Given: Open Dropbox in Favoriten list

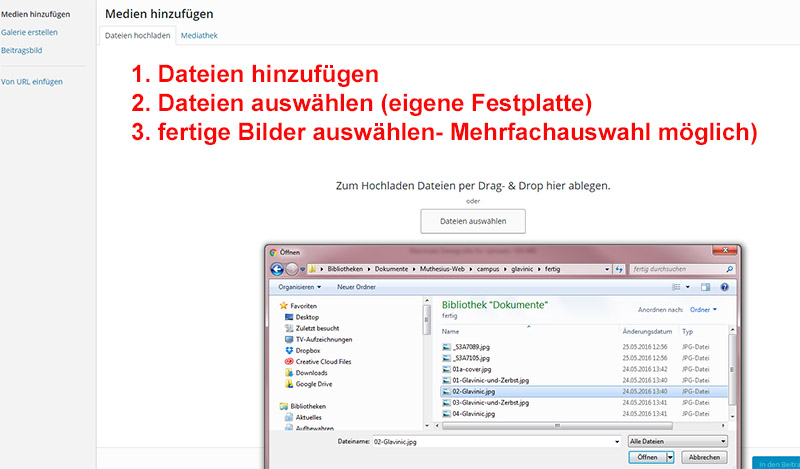Looking at the screenshot, I should coord(307,350).
